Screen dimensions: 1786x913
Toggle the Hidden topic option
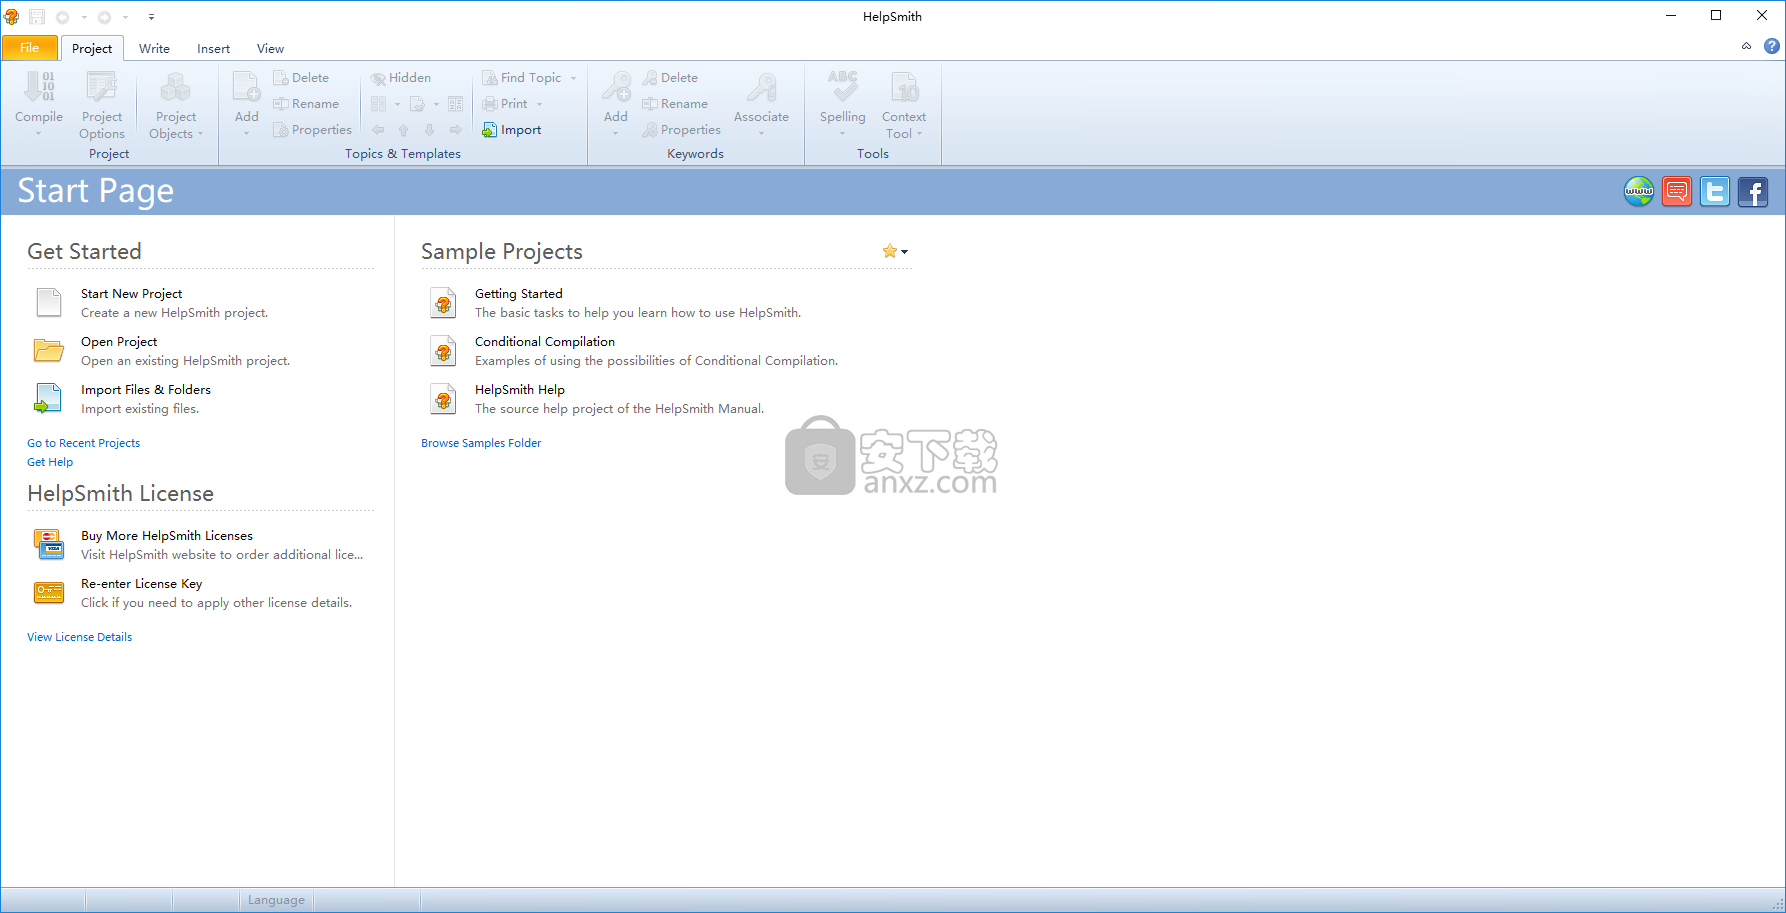(400, 78)
